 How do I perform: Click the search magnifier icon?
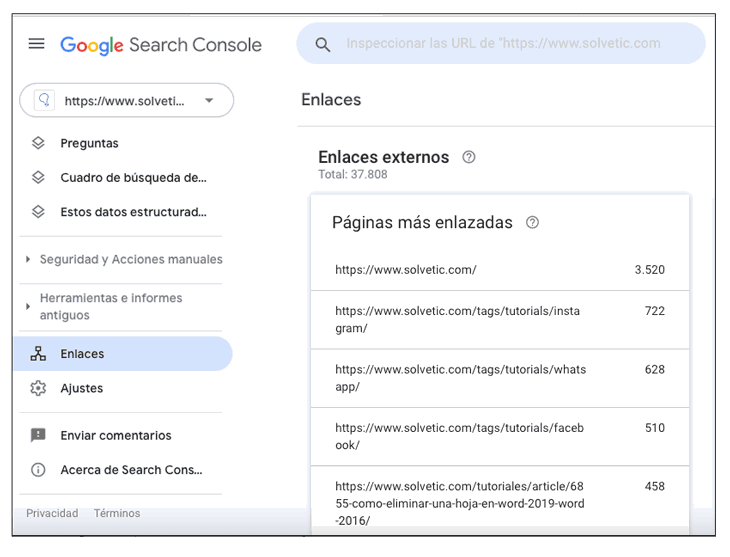[322, 44]
